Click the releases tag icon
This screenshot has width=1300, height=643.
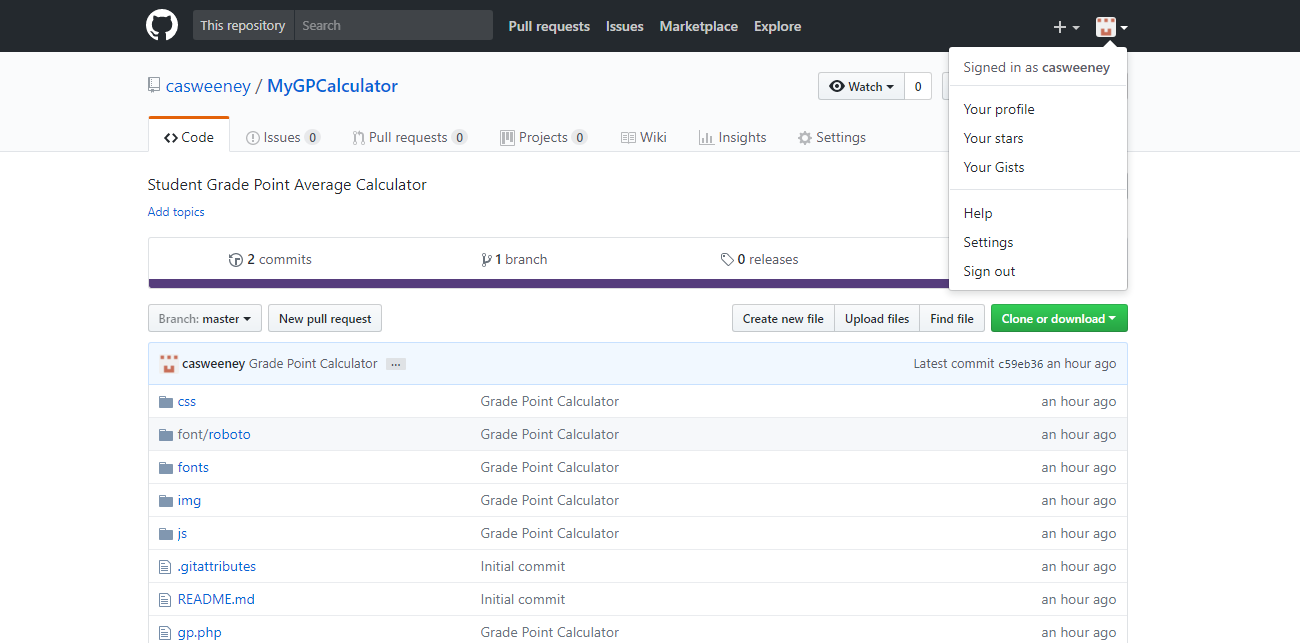coord(727,260)
